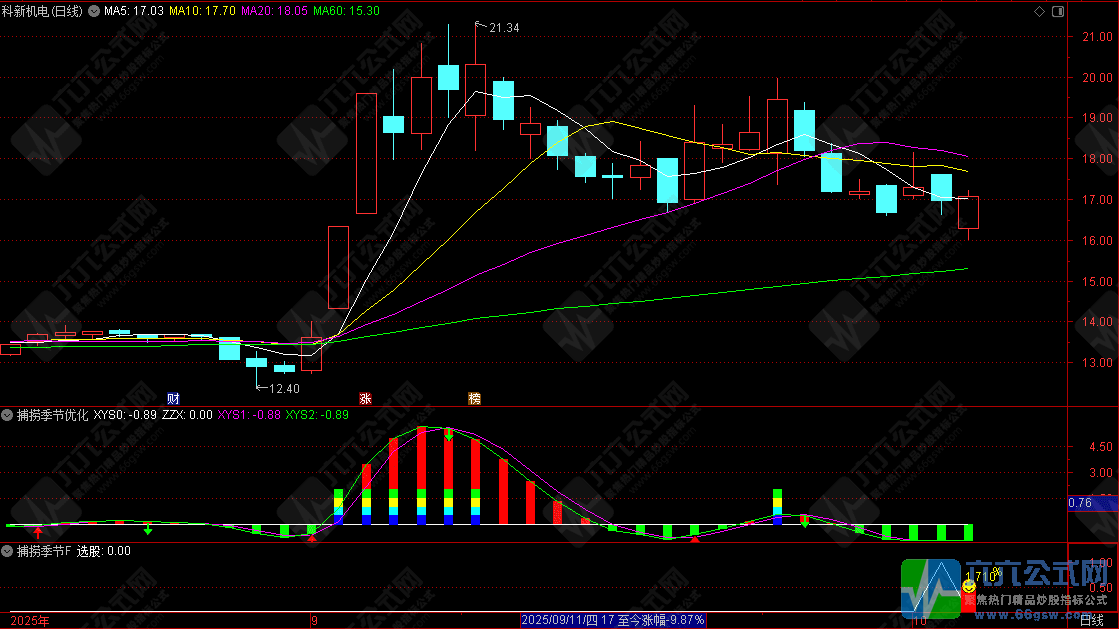Click the yellow smiley face icon
Screen dimensions: 1119x629
968,588
